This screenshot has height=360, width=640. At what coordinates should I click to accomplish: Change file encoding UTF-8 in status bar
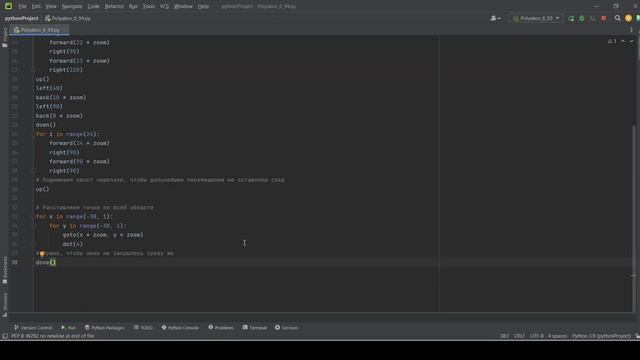click(x=536, y=336)
